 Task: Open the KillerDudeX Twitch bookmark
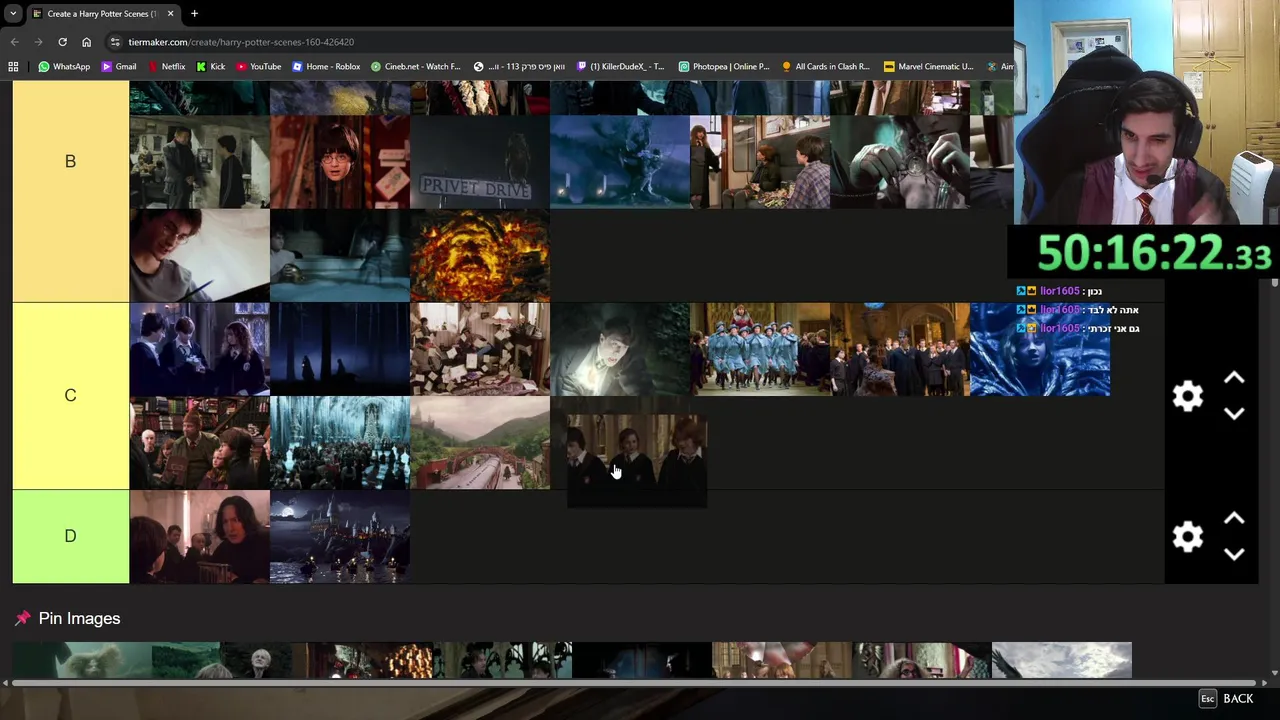click(x=621, y=67)
